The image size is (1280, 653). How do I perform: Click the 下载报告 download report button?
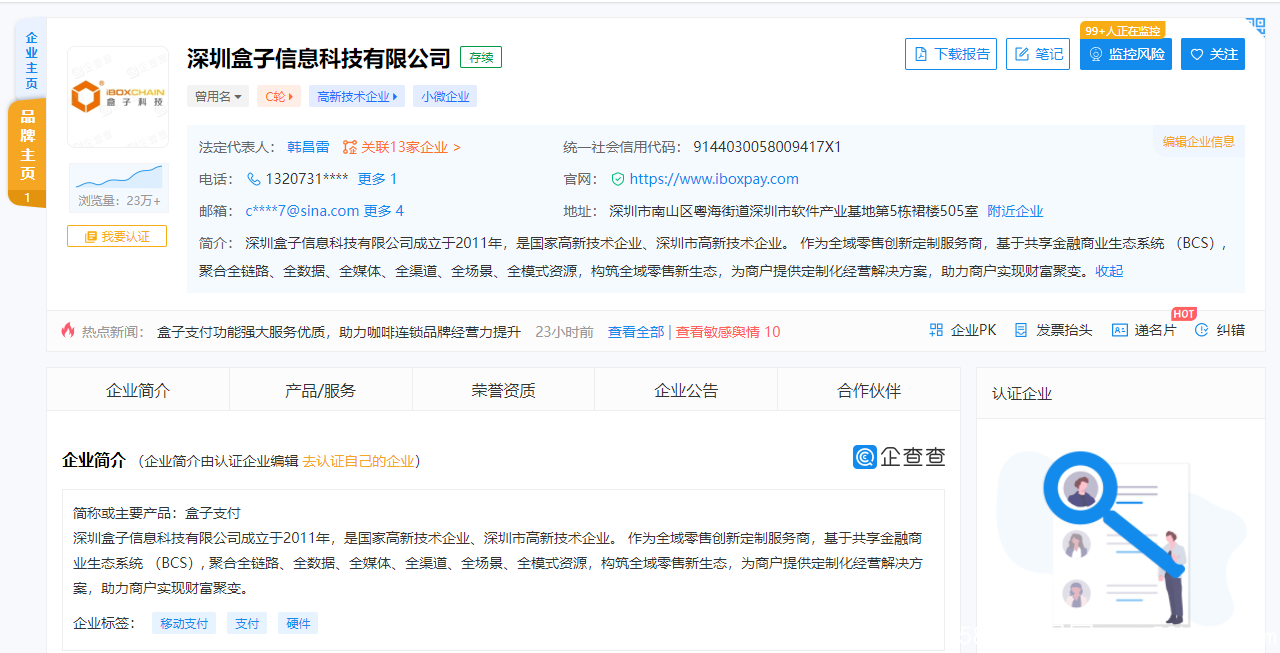tap(951, 54)
